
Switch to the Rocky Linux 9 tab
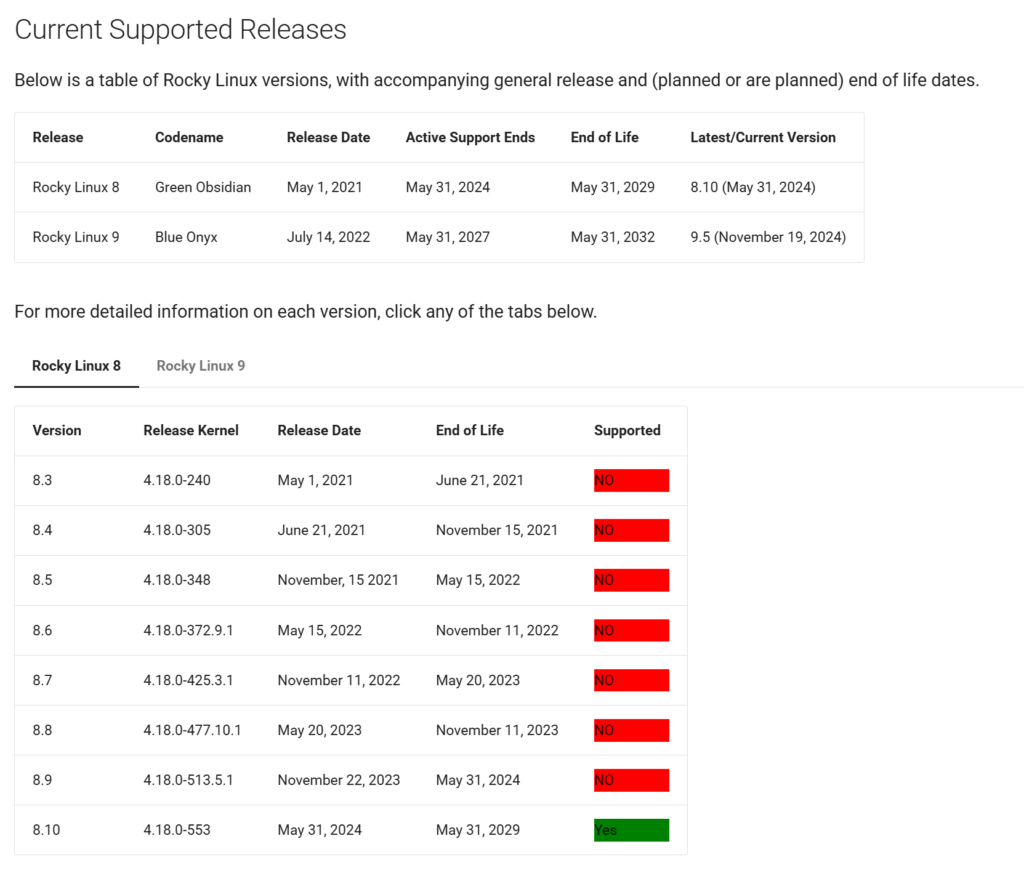pos(200,366)
